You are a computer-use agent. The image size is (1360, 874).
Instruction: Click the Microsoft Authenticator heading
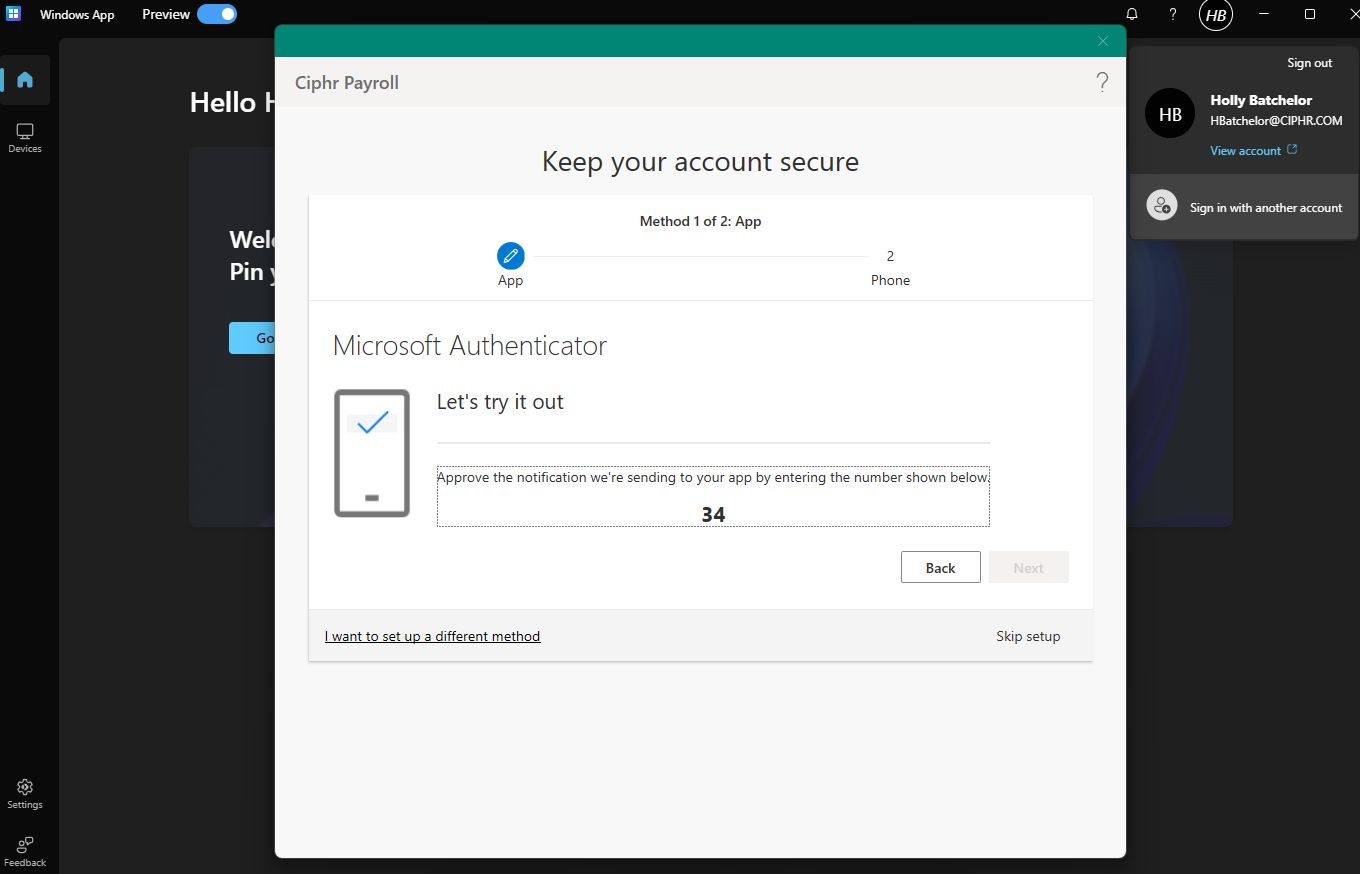point(470,346)
